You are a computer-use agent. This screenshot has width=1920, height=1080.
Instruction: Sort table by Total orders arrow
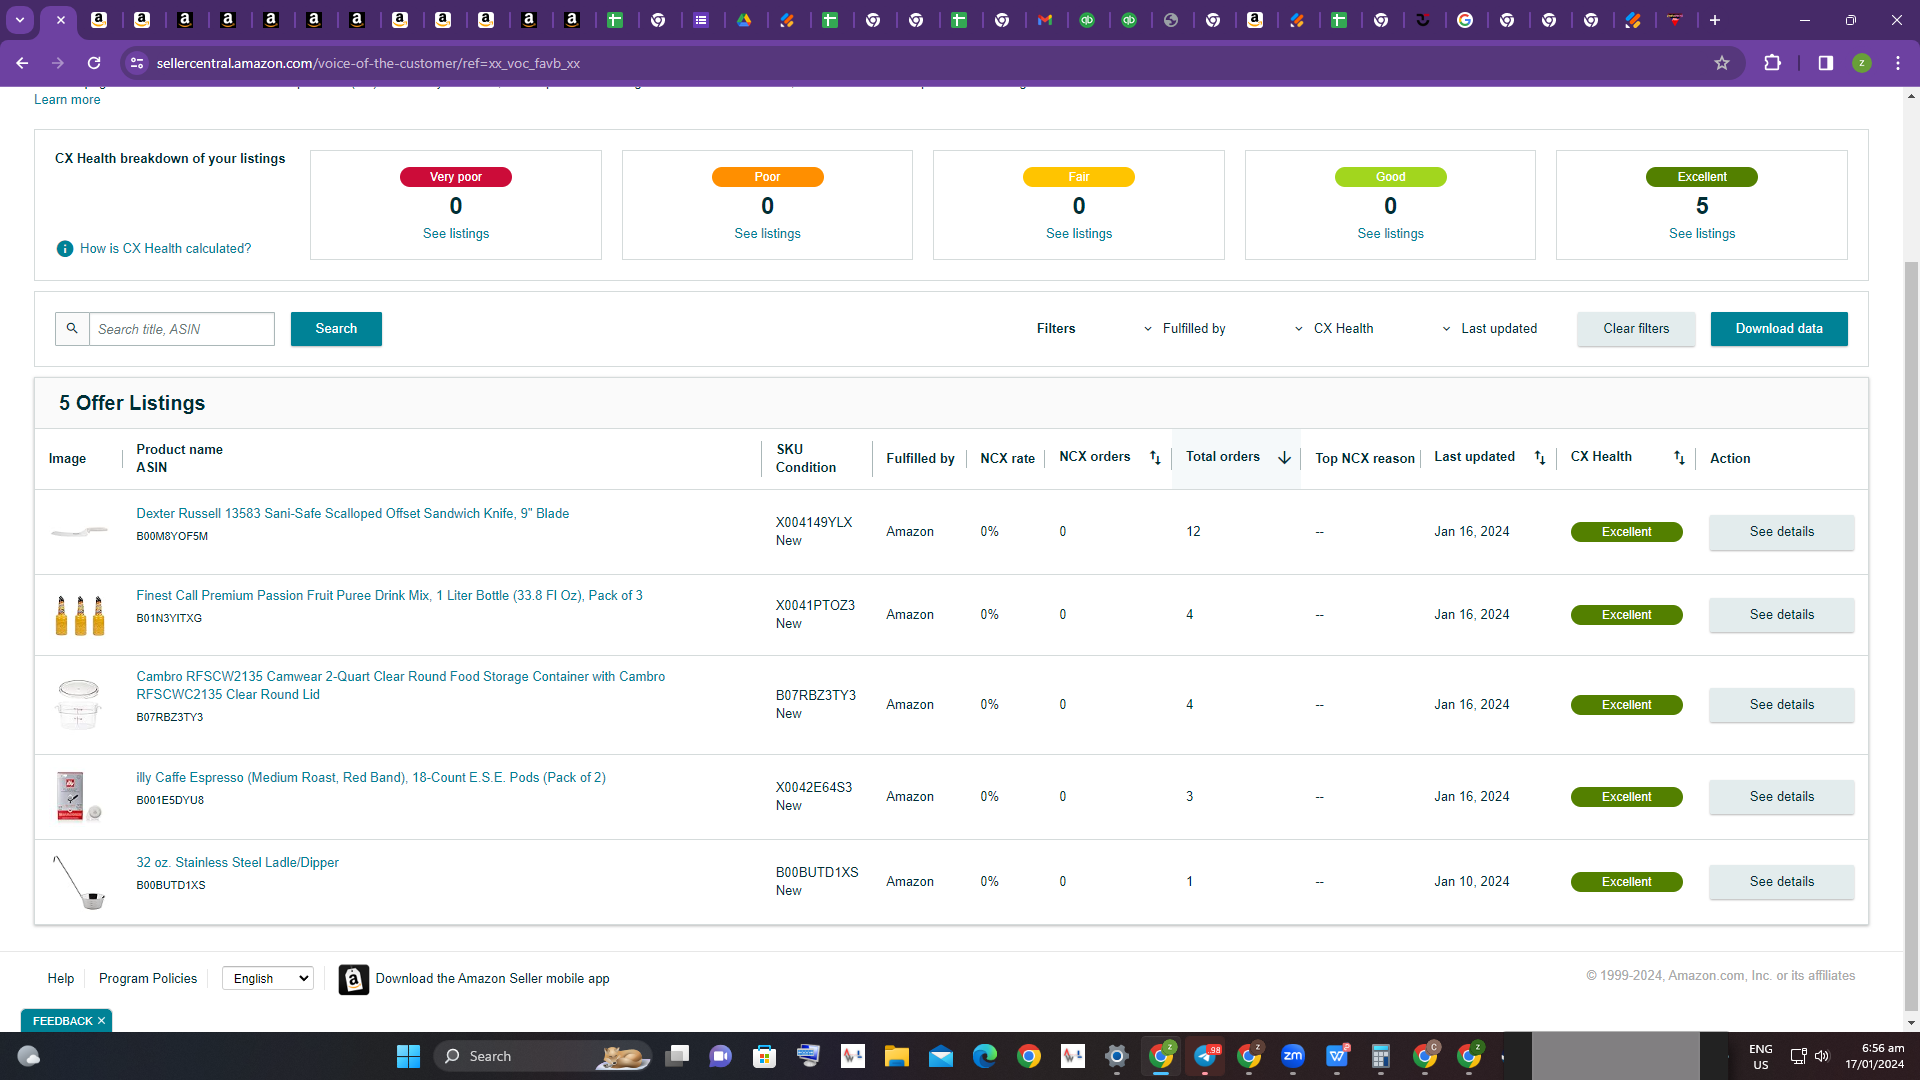[x=1284, y=458]
